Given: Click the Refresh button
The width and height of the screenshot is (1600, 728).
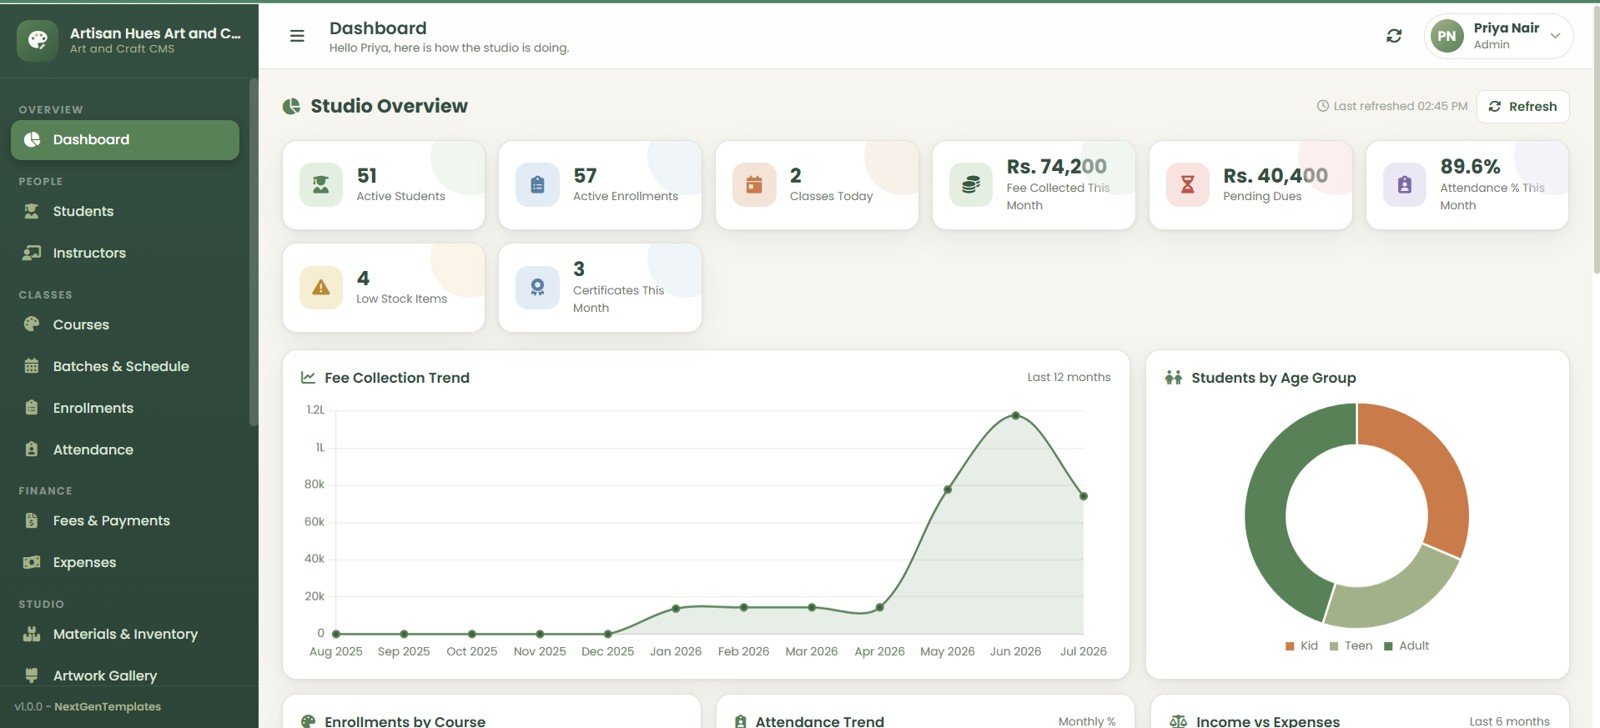Looking at the screenshot, I should point(1523,106).
